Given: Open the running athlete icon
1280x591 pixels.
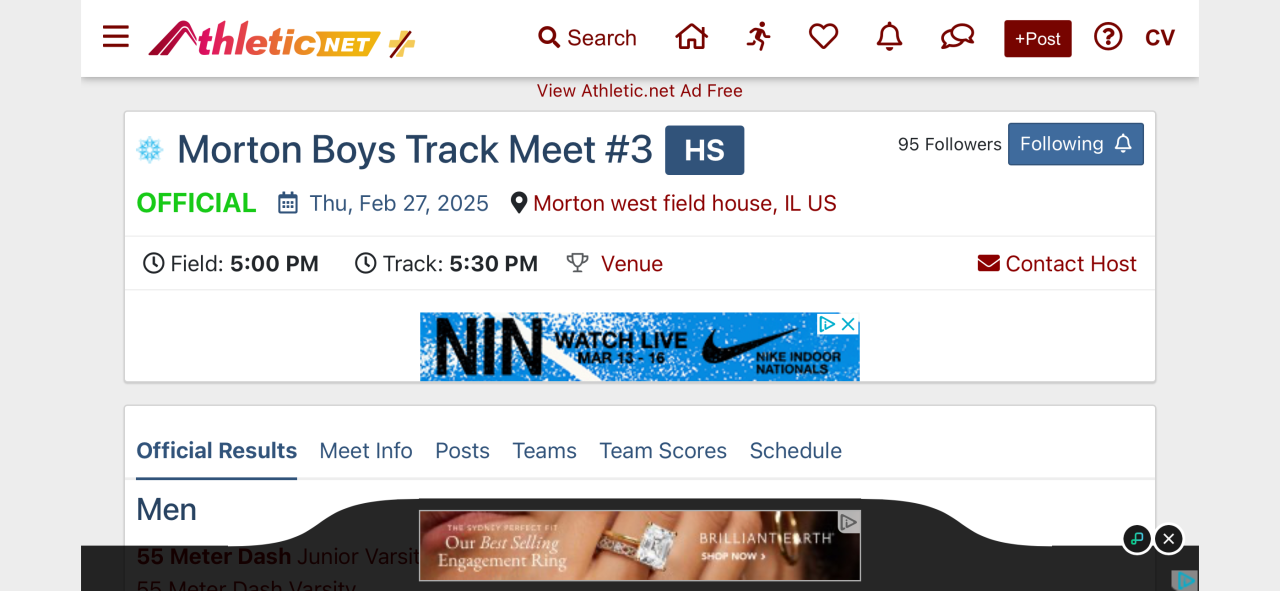Looking at the screenshot, I should coord(759,38).
